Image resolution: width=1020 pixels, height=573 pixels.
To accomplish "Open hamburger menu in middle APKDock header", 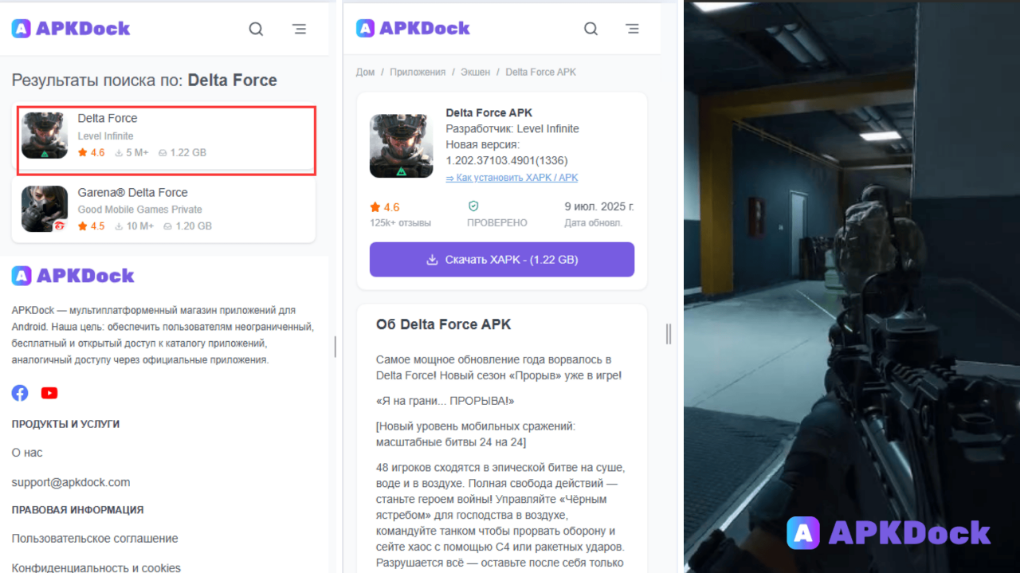I will click(632, 29).
